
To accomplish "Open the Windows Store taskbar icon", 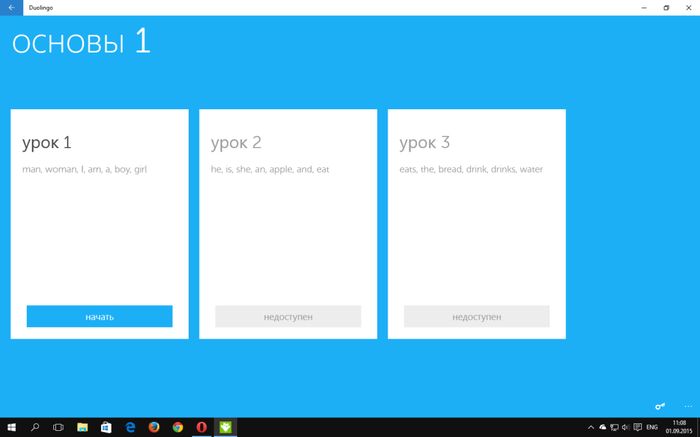I will click(106, 427).
